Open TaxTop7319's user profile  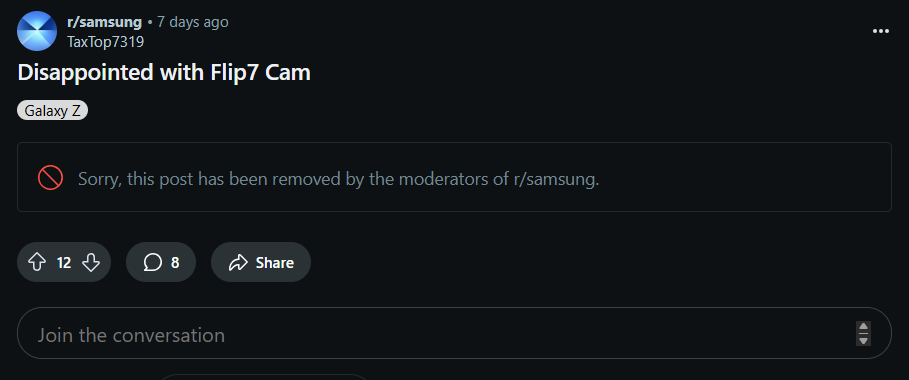106,42
